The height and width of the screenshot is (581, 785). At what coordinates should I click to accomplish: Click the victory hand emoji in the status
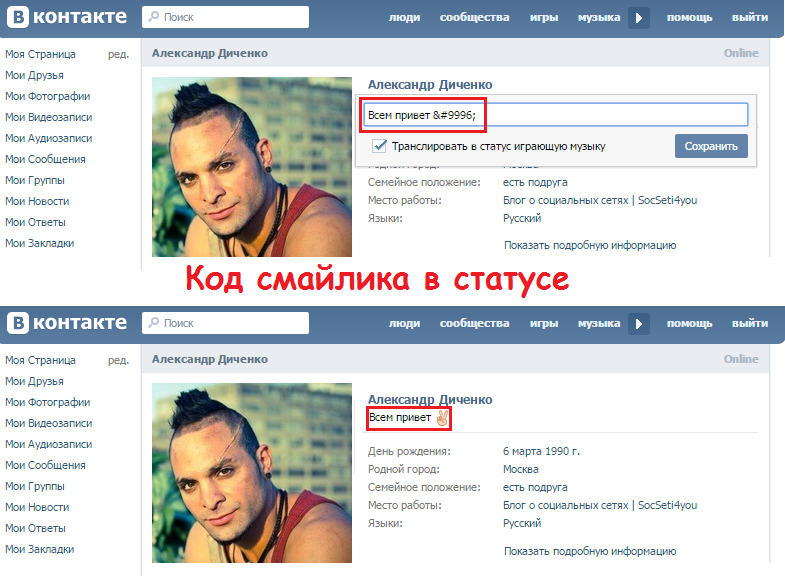coord(442,418)
